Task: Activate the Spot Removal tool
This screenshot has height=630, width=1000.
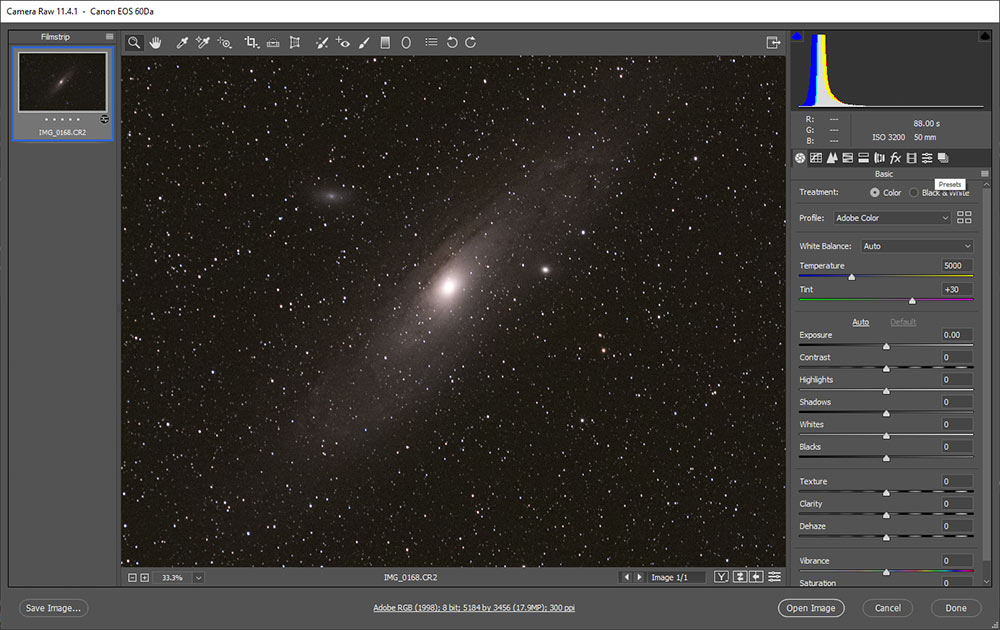Action: point(322,42)
